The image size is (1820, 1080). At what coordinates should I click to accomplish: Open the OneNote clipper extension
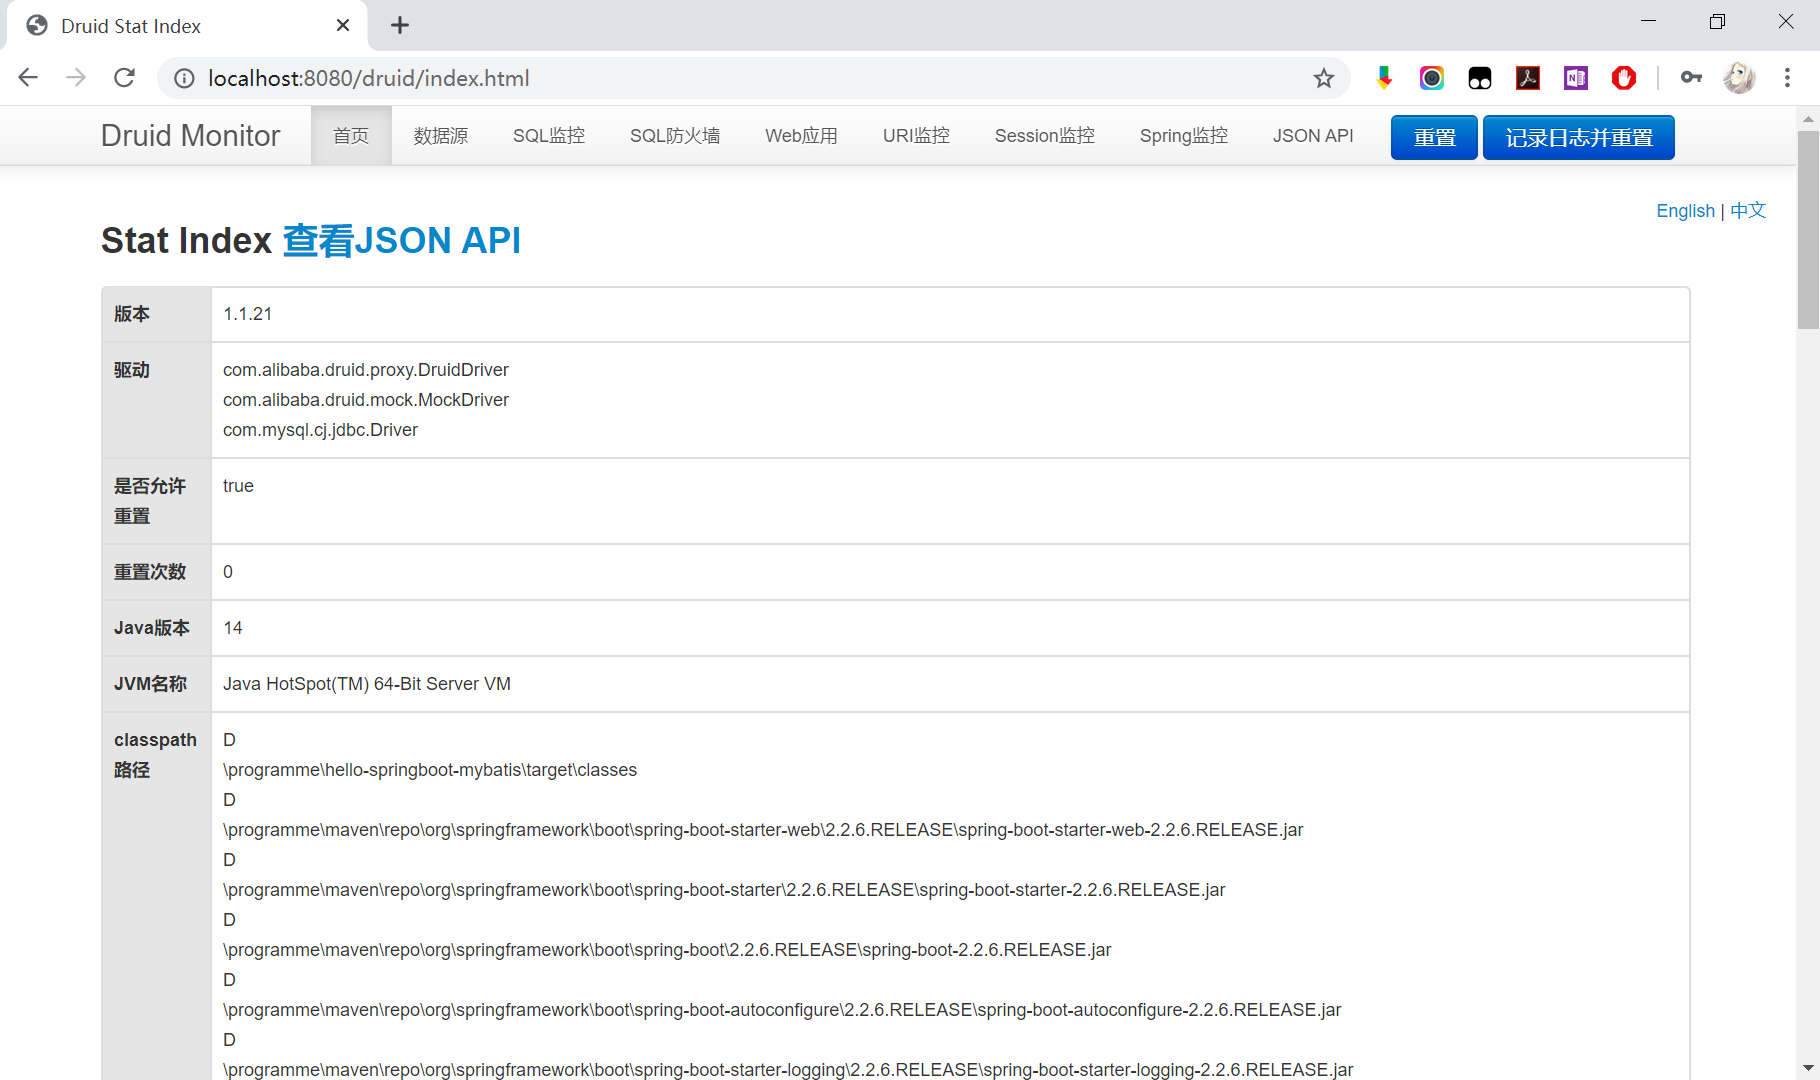click(x=1576, y=78)
